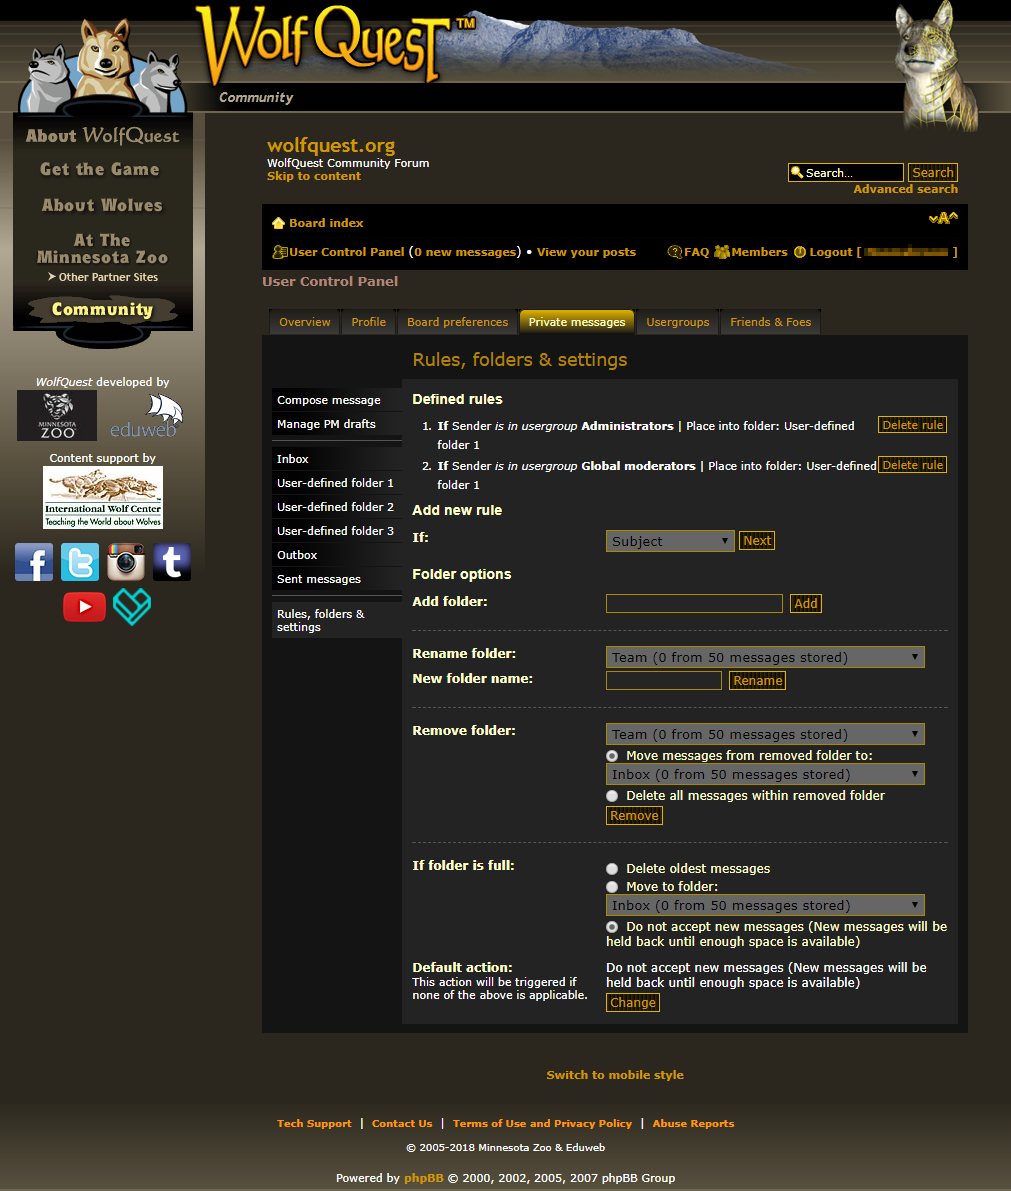Viewport: 1011px width, 1191px height.
Task: Click Compose message in side menu
Action: (x=336, y=400)
